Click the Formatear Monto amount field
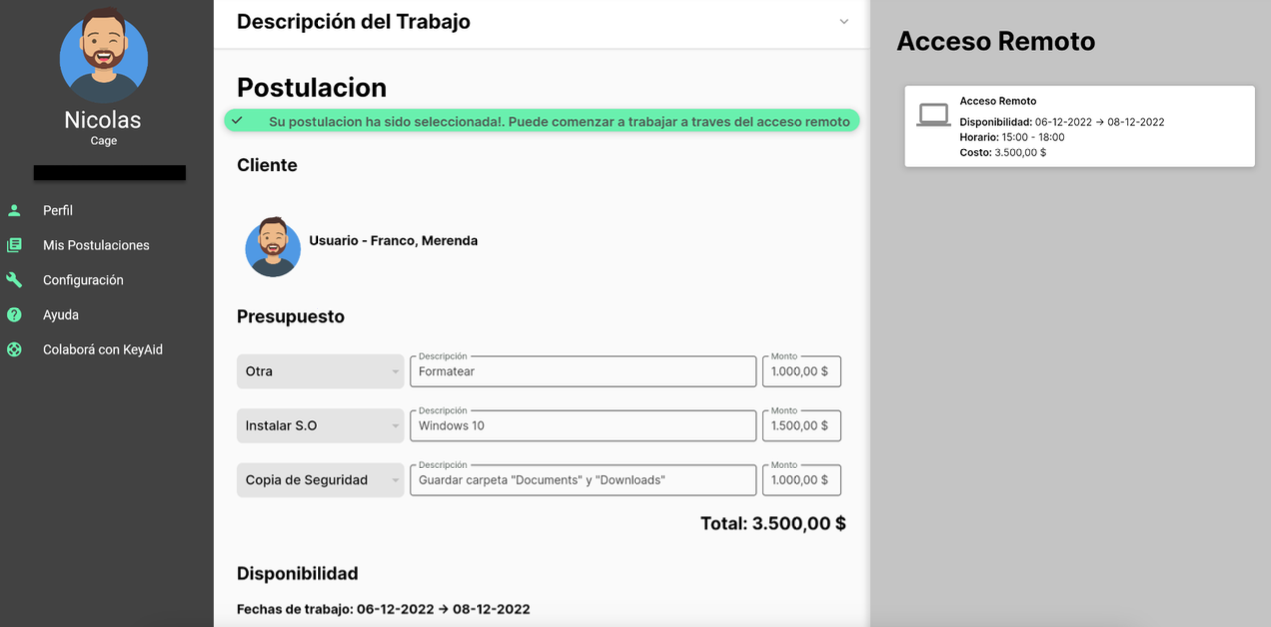This screenshot has height=627, width=1271. point(801,371)
